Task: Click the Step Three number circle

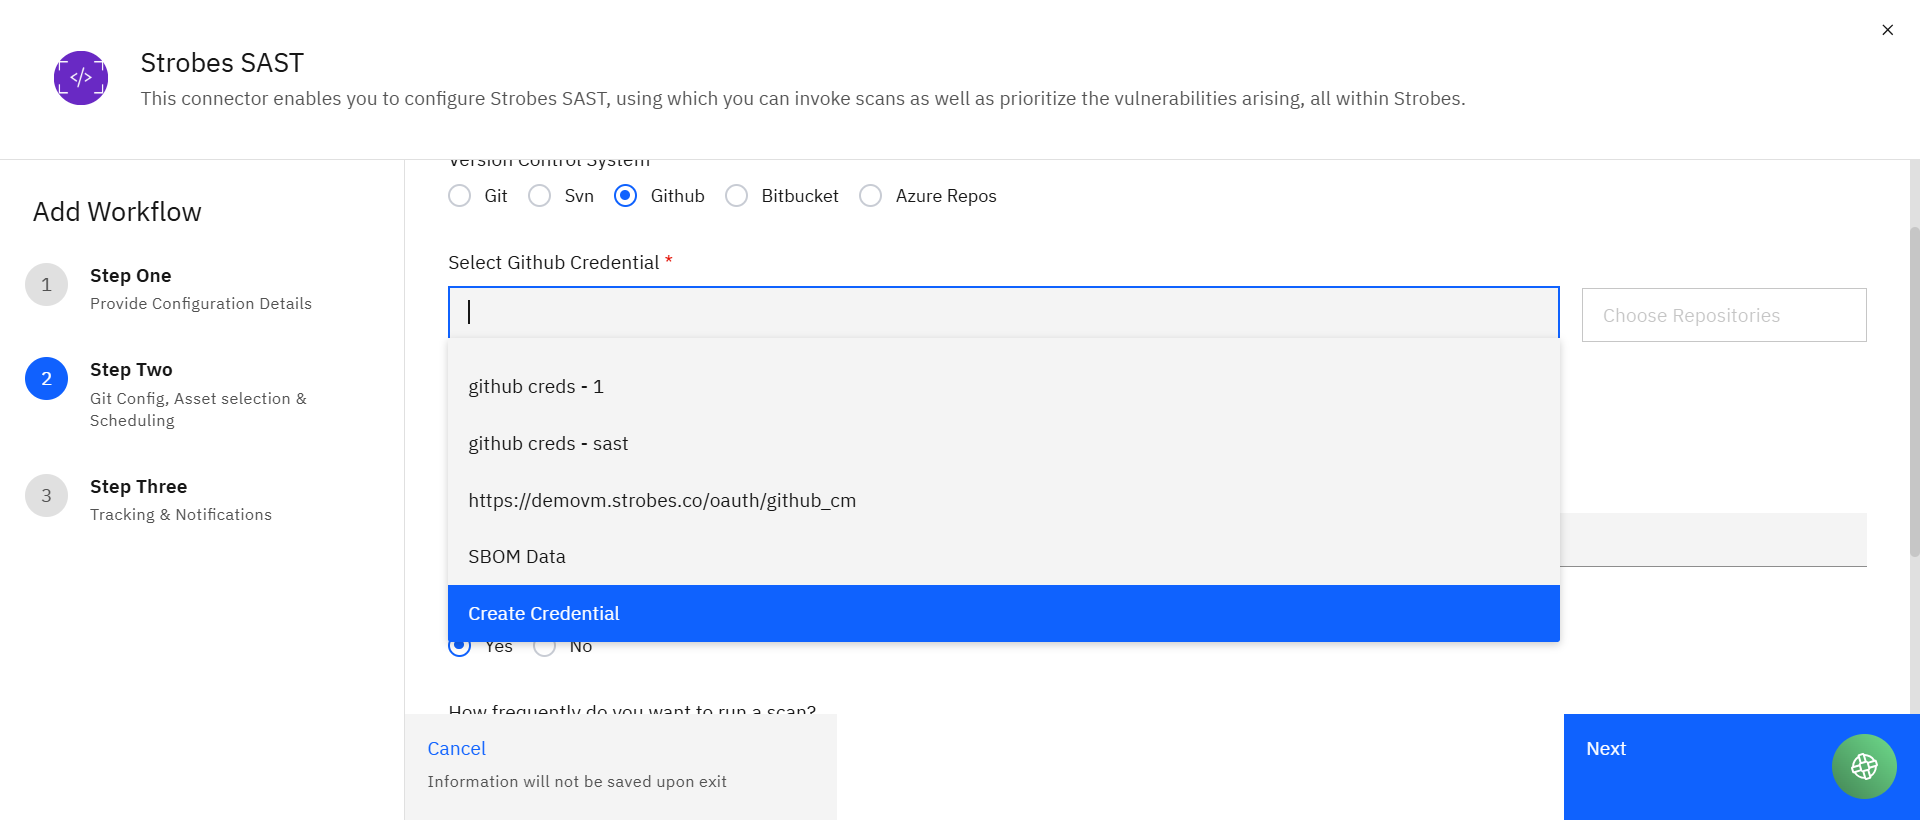Action: pos(46,496)
